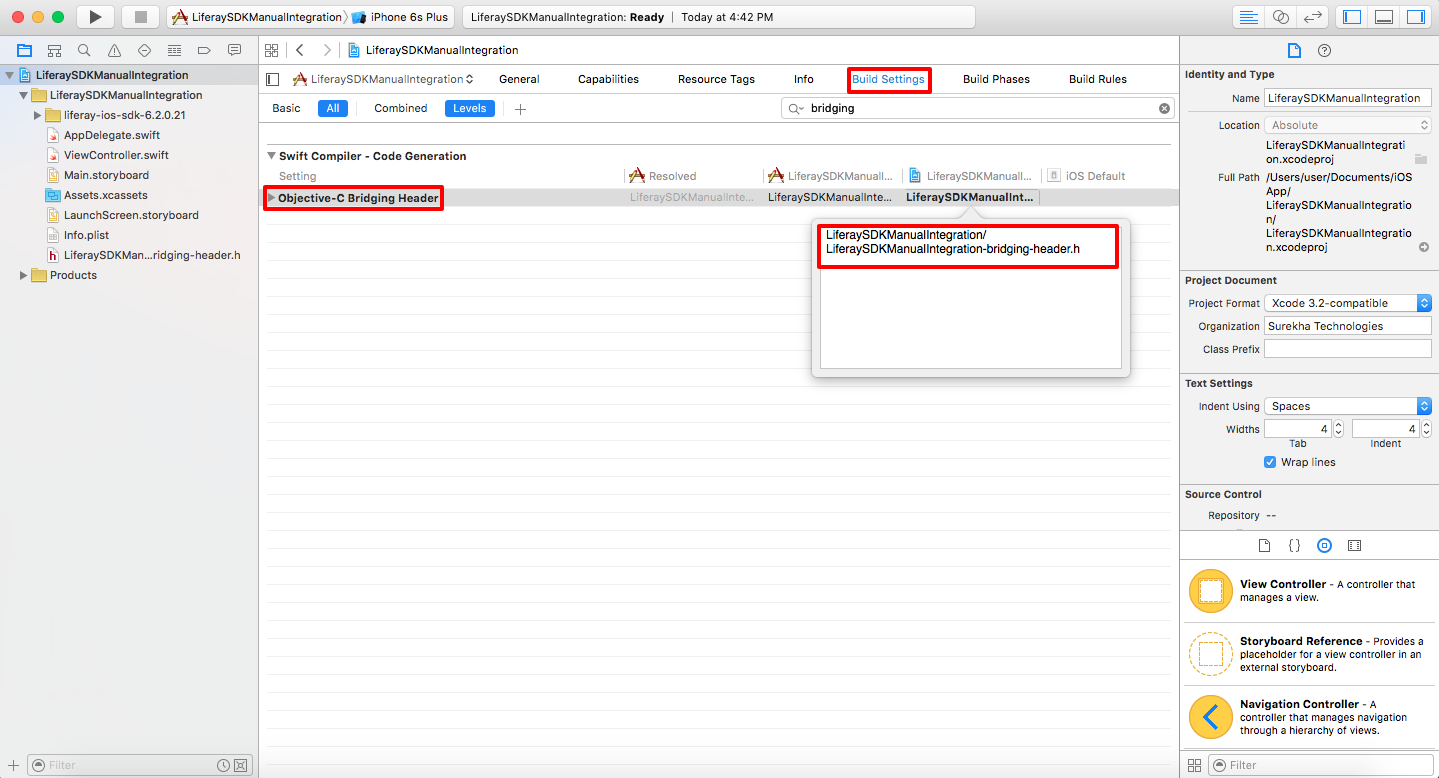Open the Build Phases tab
Image resolution: width=1439 pixels, height=778 pixels.
[996, 79]
